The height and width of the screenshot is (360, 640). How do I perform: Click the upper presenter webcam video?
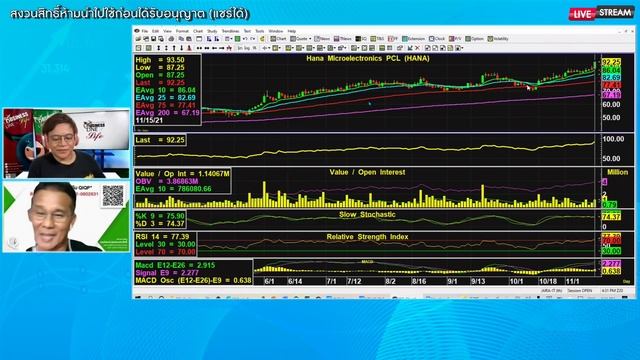(x=66, y=143)
